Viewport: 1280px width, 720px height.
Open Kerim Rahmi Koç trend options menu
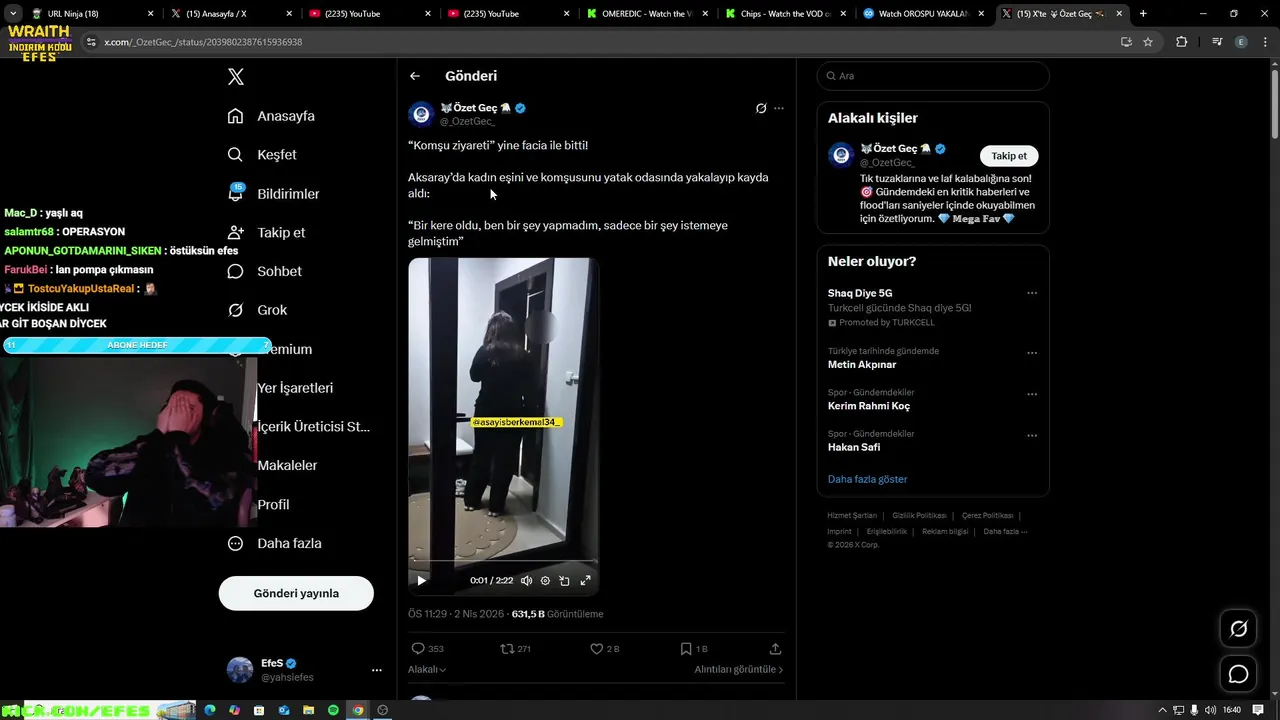(1032, 394)
